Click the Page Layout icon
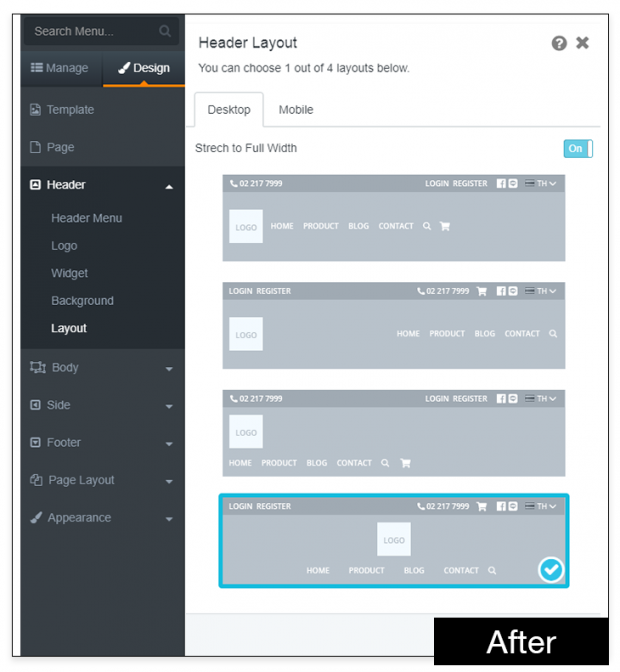Image resolution: width=620 pixels, height=672 pixels. coord(36,481)
